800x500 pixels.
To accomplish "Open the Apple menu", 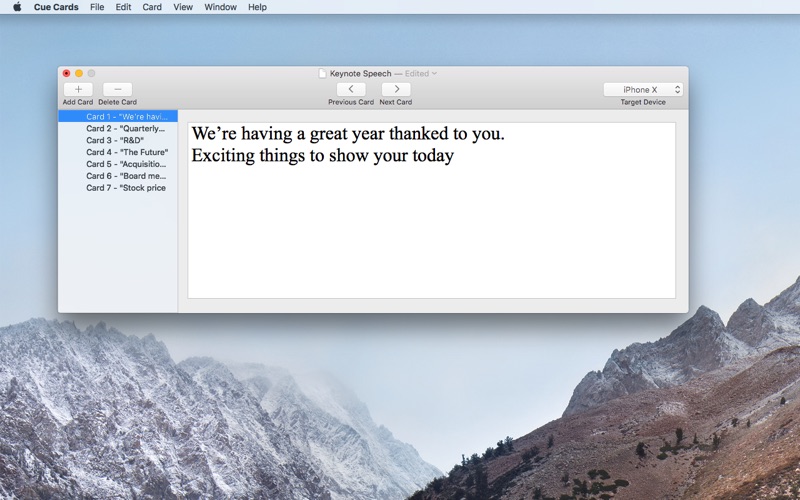I will click(17, 7).
